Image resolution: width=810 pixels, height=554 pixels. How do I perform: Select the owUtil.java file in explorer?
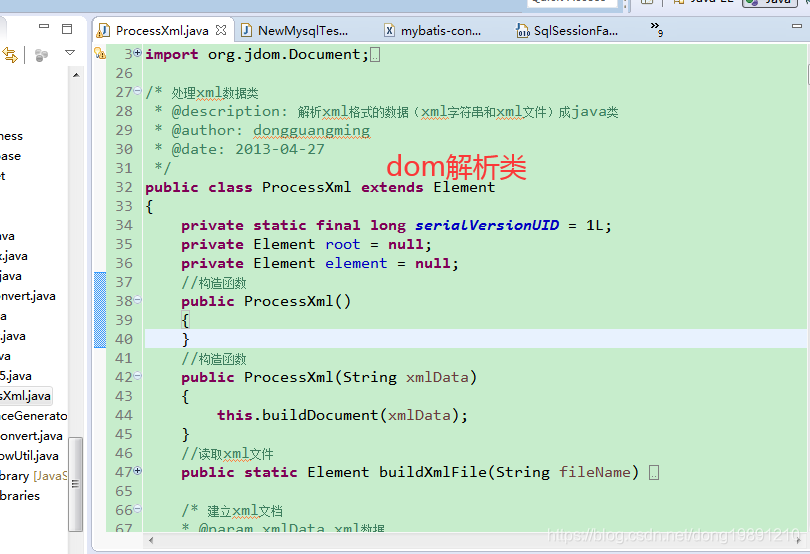tap(29, 456)
